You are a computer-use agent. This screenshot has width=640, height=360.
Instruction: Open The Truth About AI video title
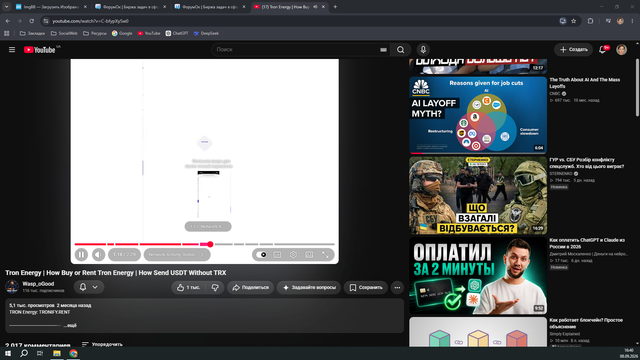pyautogui.click(x=584, y=83)
